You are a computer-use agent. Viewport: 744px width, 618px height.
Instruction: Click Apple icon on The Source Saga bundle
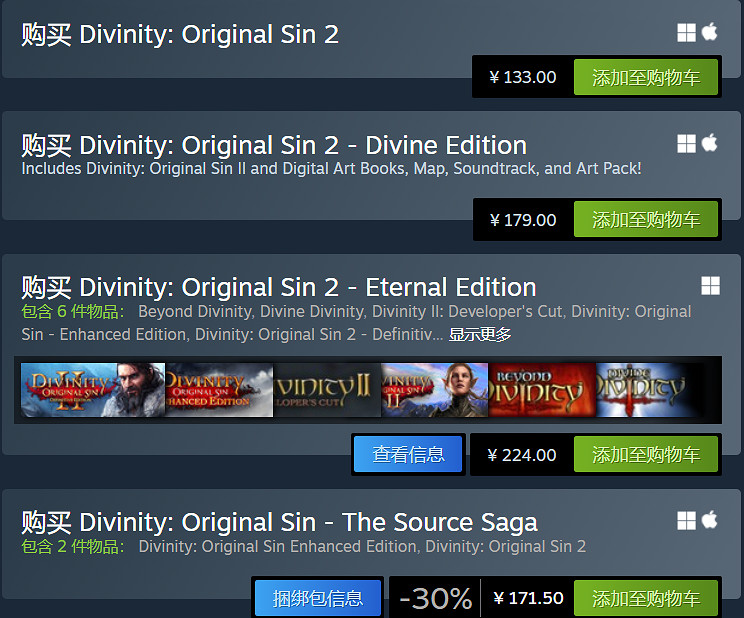(x=710, y=520)
